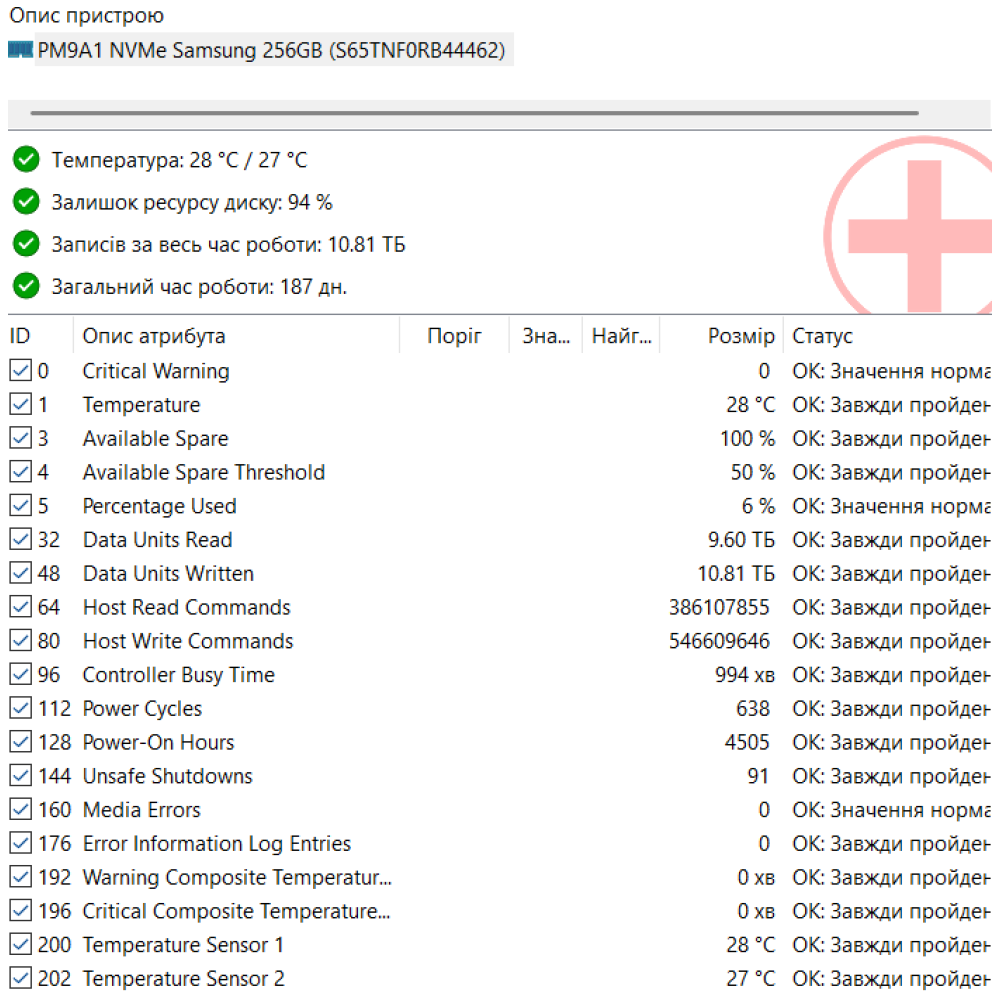The height and width of the screenshot is (1000, 1000).
Task: Click green status icon for Залишок ресурсу диску
Action: click(26, 202)
